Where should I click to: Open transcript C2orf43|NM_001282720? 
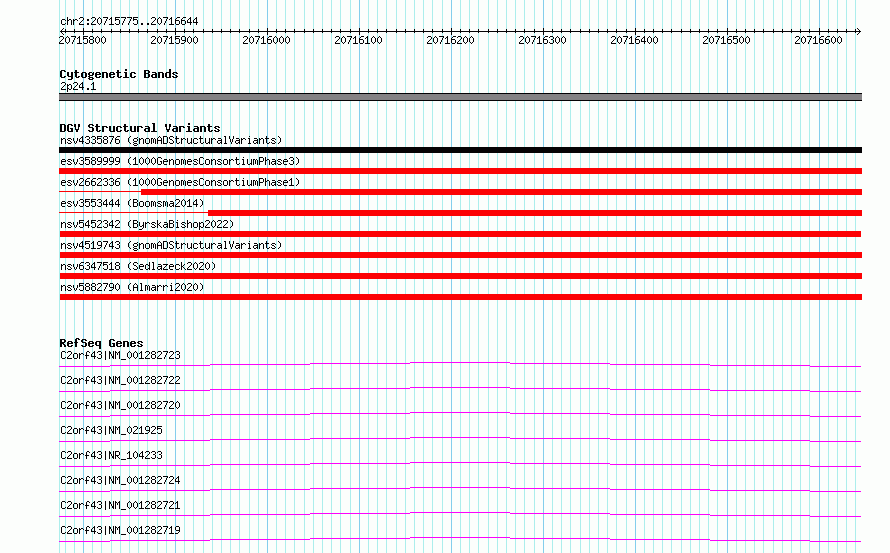pos(120,405)
